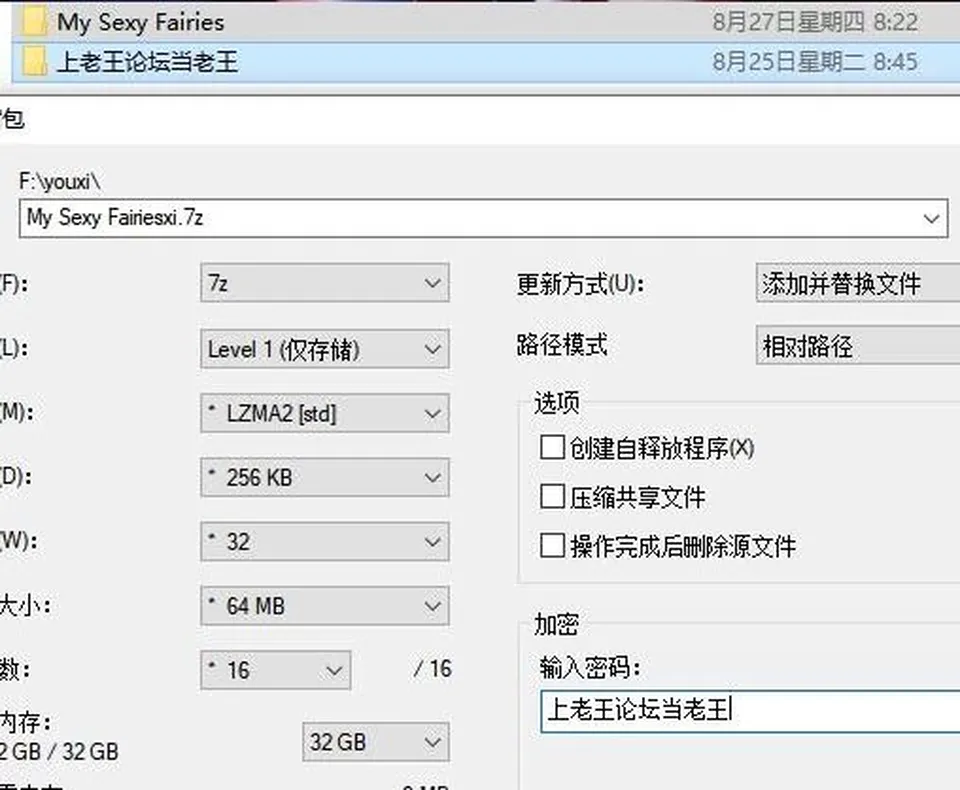Open the 256 KB dictionary size dropdown

[x=325, y=477]
